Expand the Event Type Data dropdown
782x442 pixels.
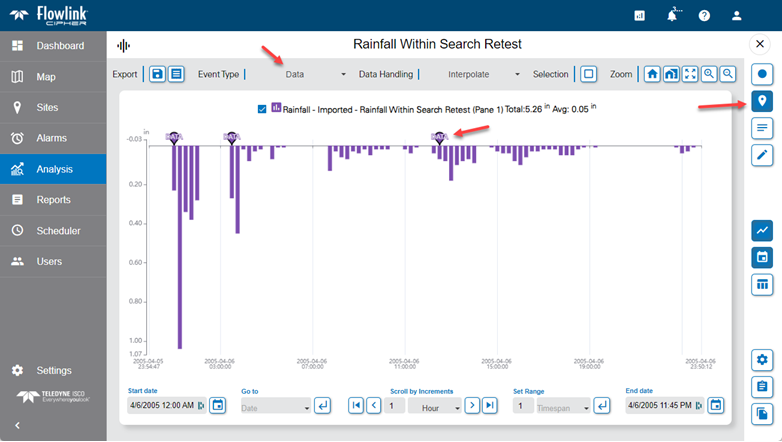tap(343, 74)
